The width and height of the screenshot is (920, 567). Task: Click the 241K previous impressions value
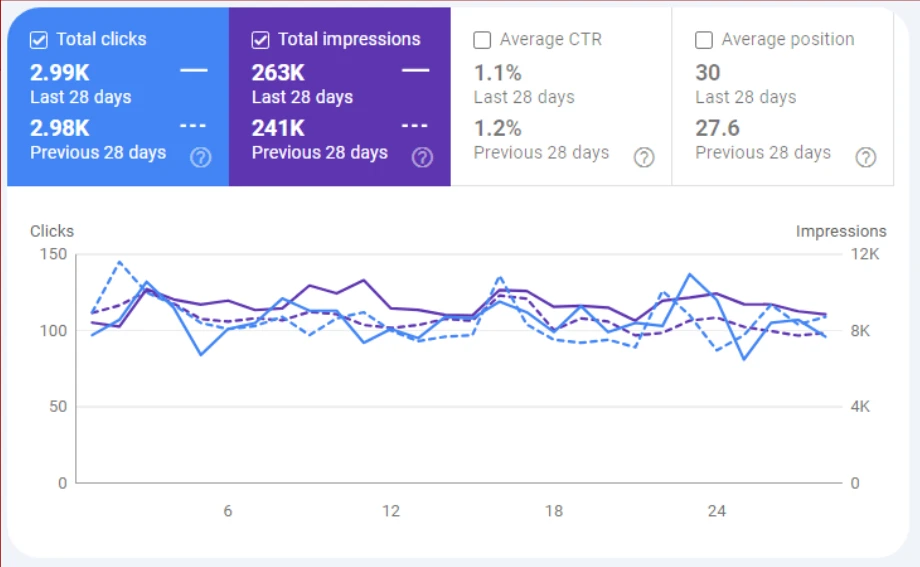(278, 127)
